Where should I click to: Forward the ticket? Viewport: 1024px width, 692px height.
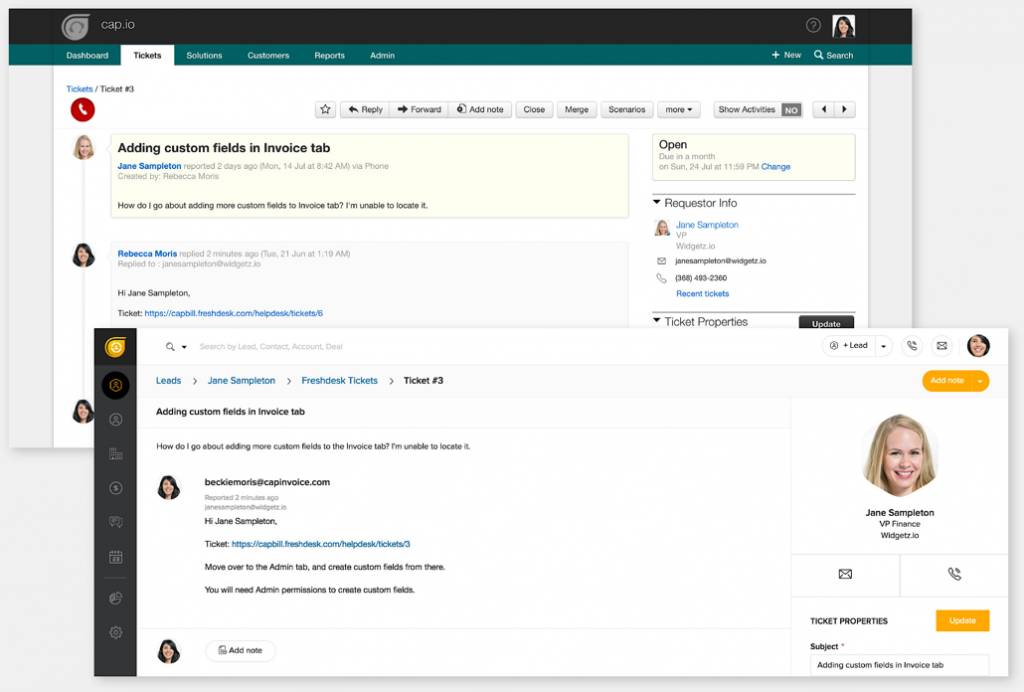419,110
